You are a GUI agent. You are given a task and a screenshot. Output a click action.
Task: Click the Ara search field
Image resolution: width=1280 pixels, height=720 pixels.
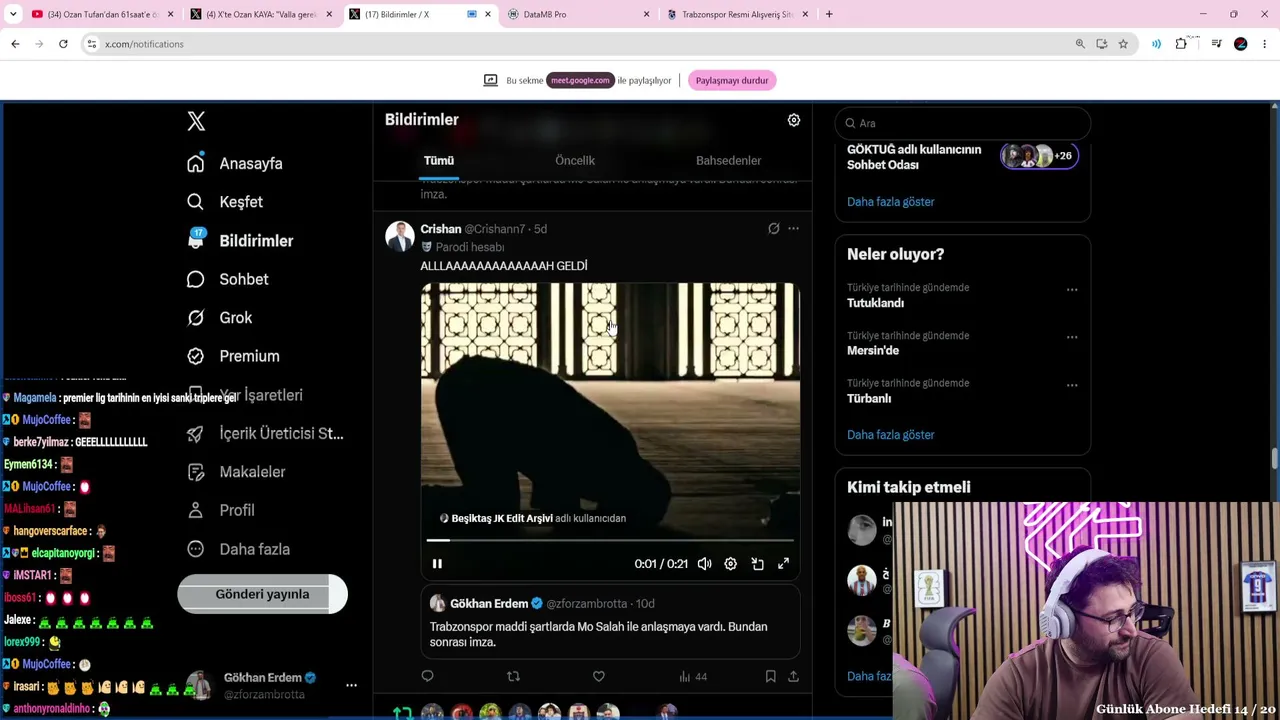[963, 123]
